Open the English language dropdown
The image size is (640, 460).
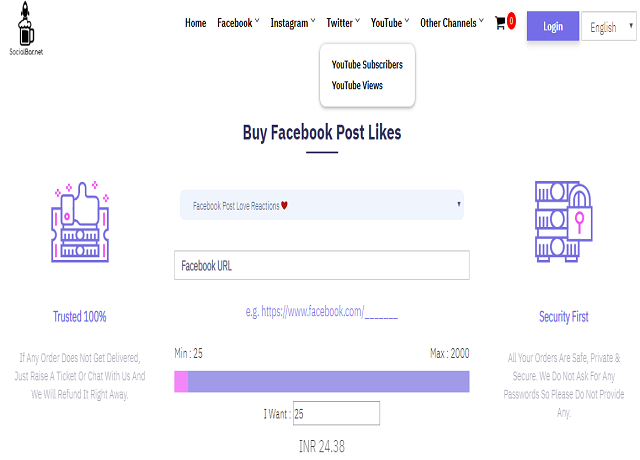609,26
